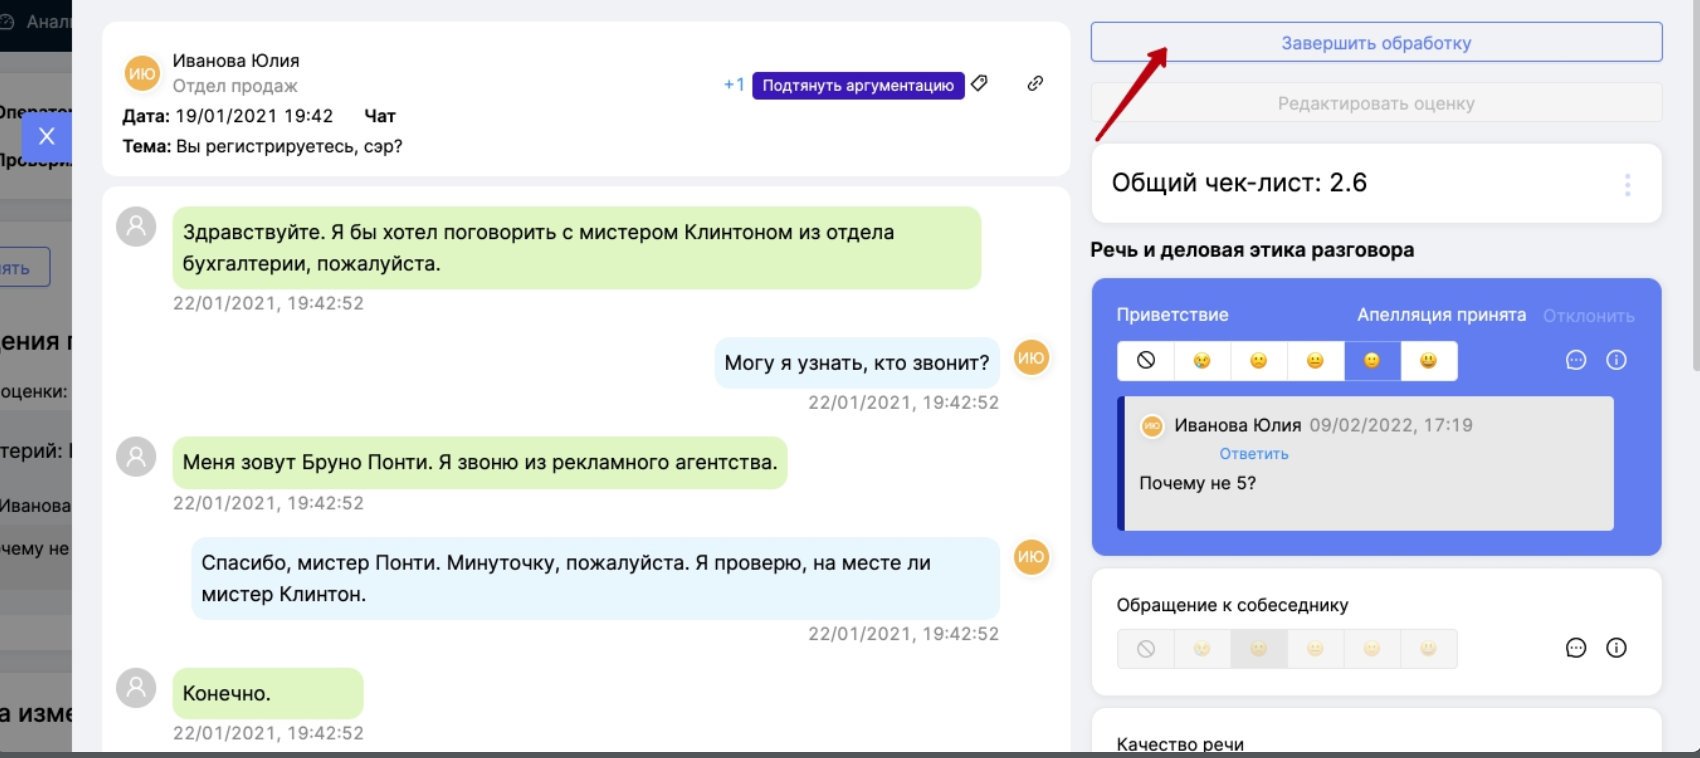Show info for Обращение к собеседнику

[x=1616, y=648]
